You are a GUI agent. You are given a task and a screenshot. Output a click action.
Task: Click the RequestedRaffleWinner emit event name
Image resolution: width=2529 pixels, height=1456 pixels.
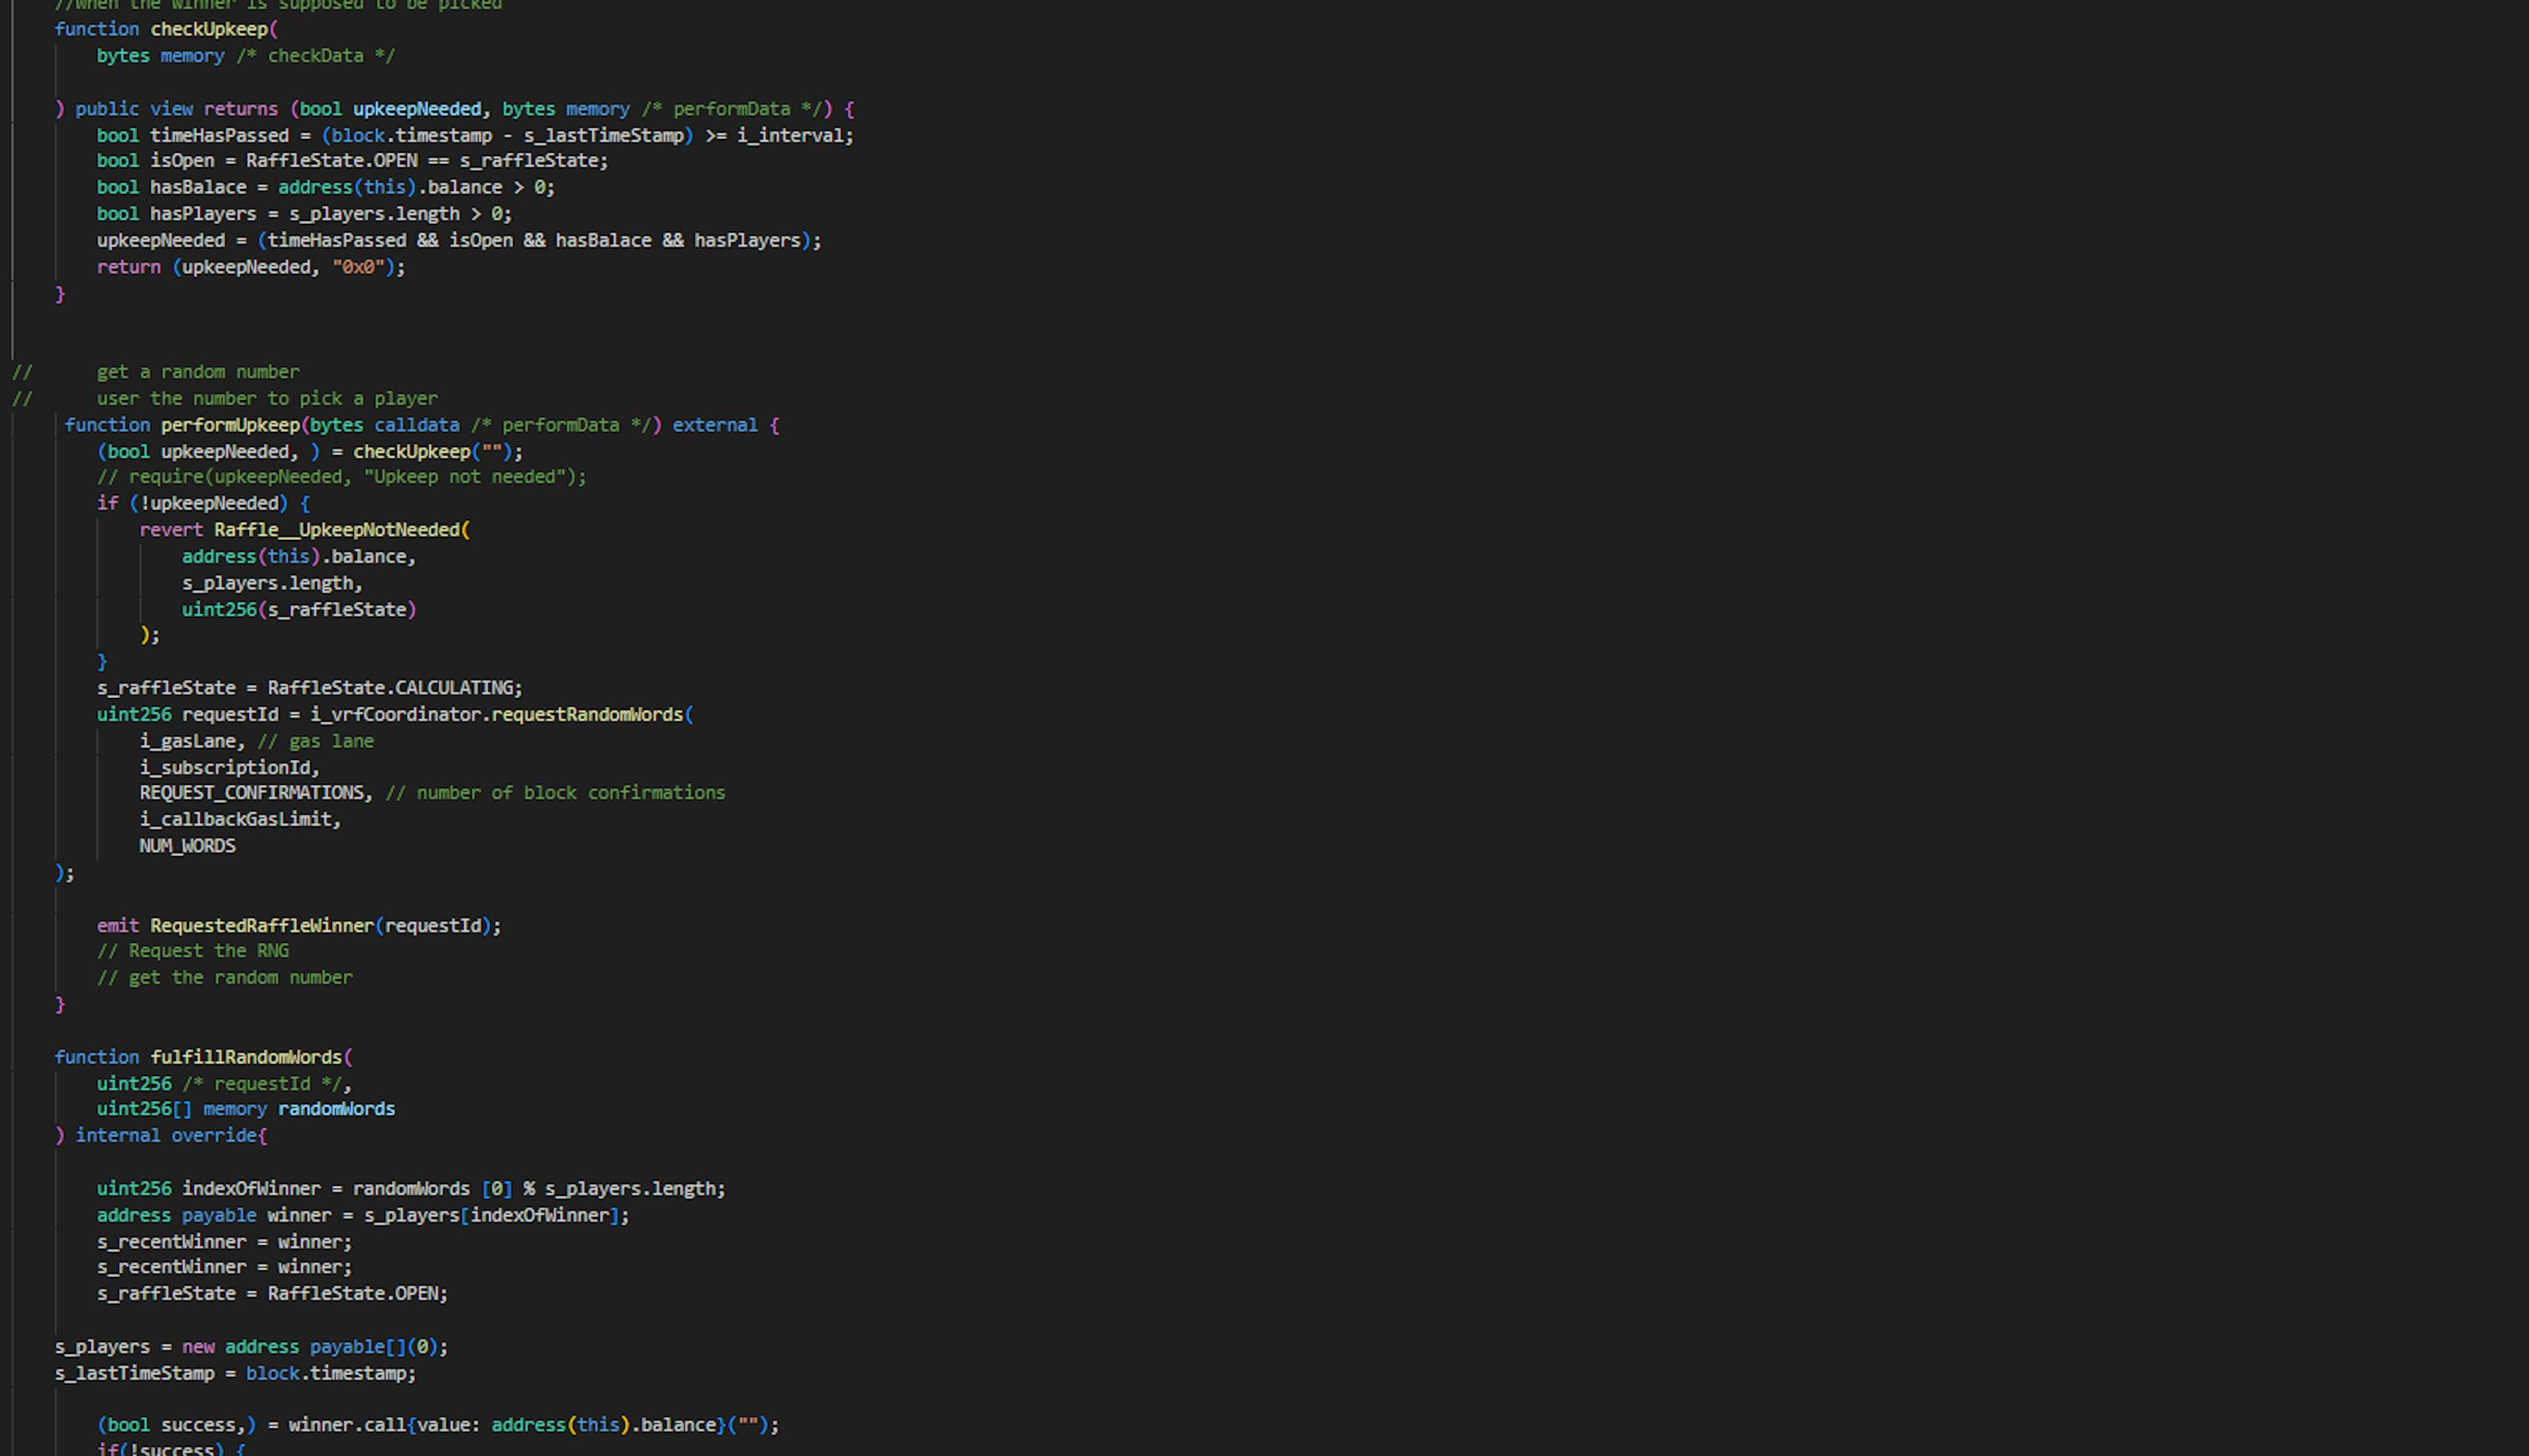[262, 926]
